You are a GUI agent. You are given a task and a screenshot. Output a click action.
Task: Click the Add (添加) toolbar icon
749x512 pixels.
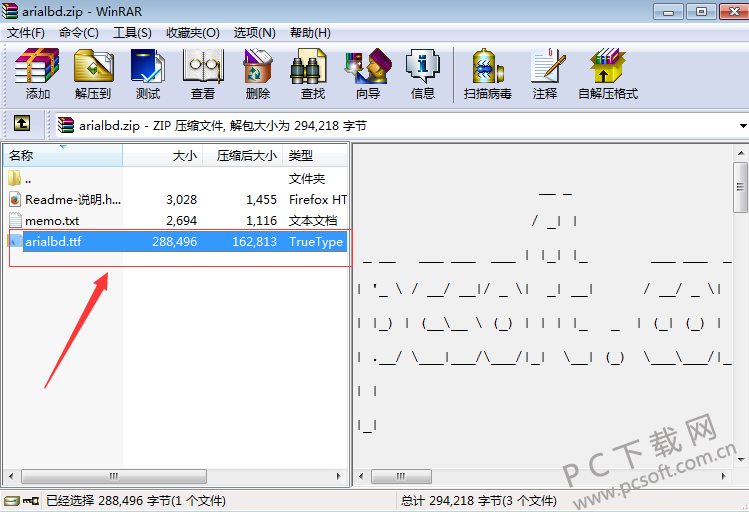(37, 74)
